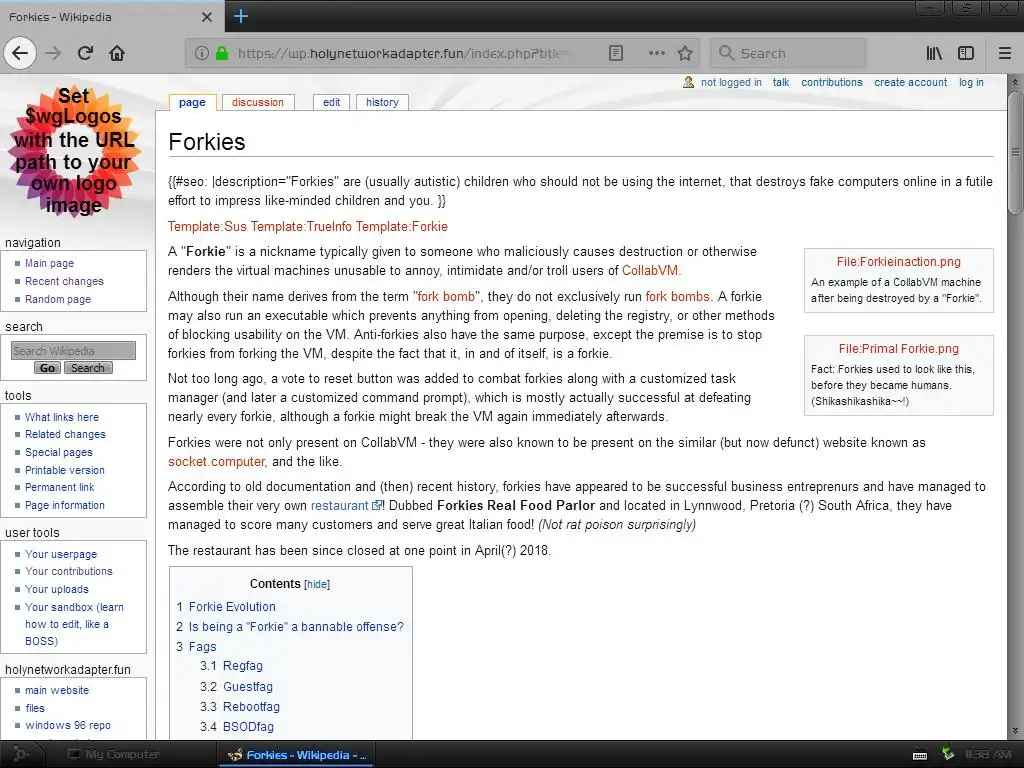Switch to My Computer in the taskbar

(114, 754)
